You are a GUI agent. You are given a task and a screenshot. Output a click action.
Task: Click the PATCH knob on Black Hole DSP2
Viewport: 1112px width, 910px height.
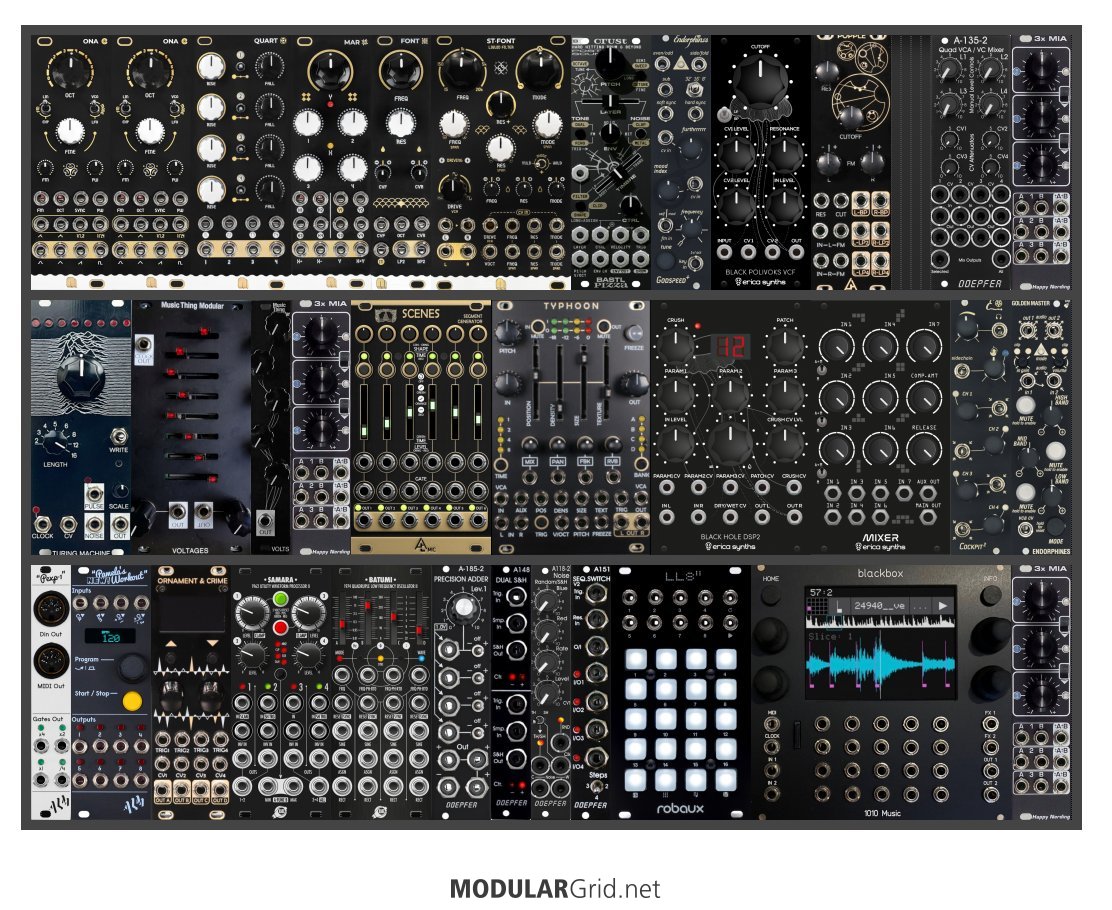coord(784,345)
